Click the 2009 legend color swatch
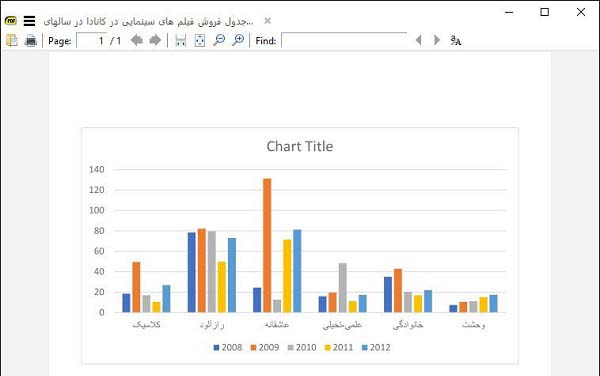Screen dimensions: 600x376 click(x=253, y=348)
